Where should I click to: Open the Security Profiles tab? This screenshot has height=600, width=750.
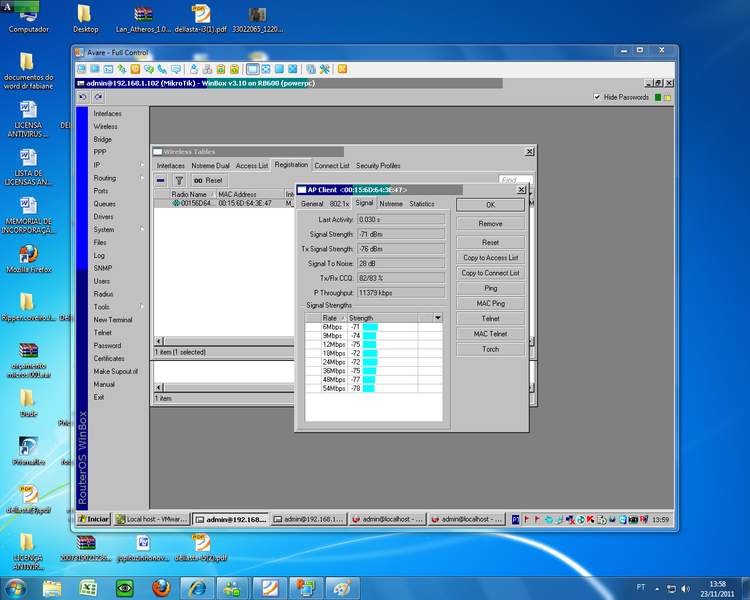tap(378, 165)
